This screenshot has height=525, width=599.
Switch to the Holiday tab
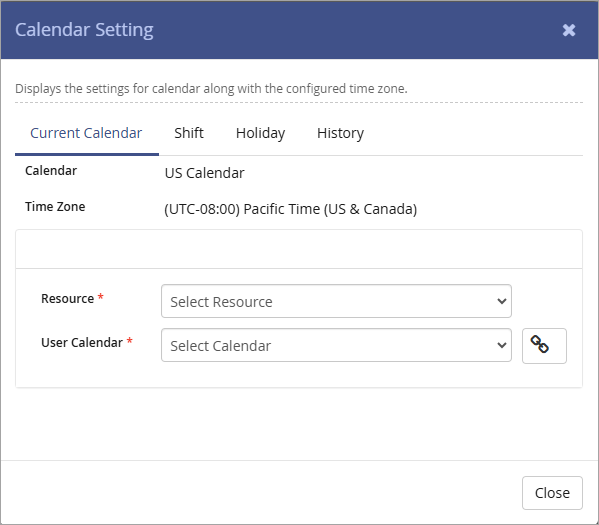pos(260,133)
